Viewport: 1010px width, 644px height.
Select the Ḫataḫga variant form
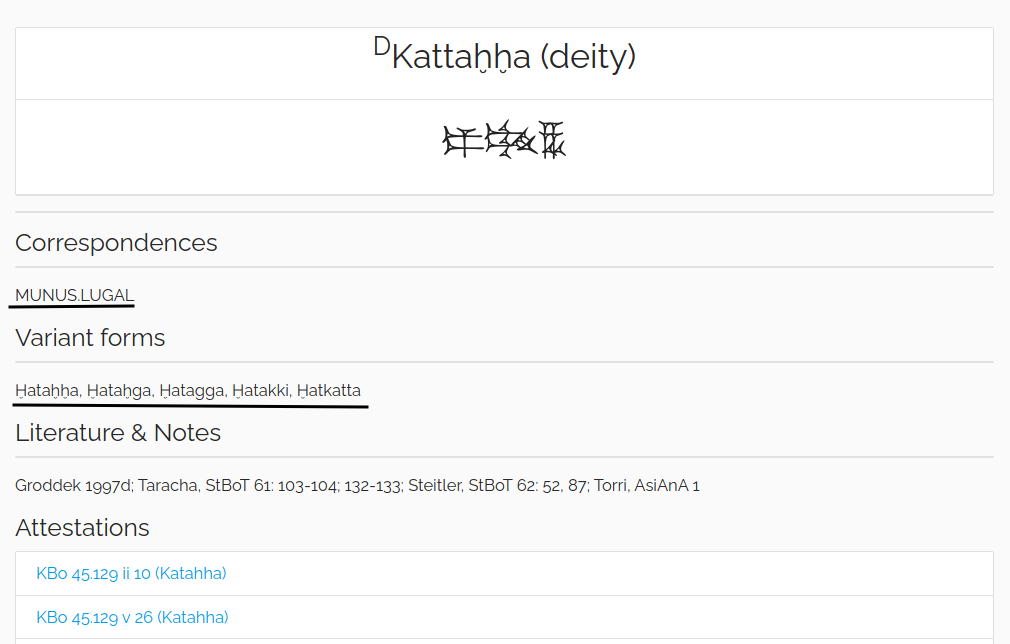coord(120,390)
